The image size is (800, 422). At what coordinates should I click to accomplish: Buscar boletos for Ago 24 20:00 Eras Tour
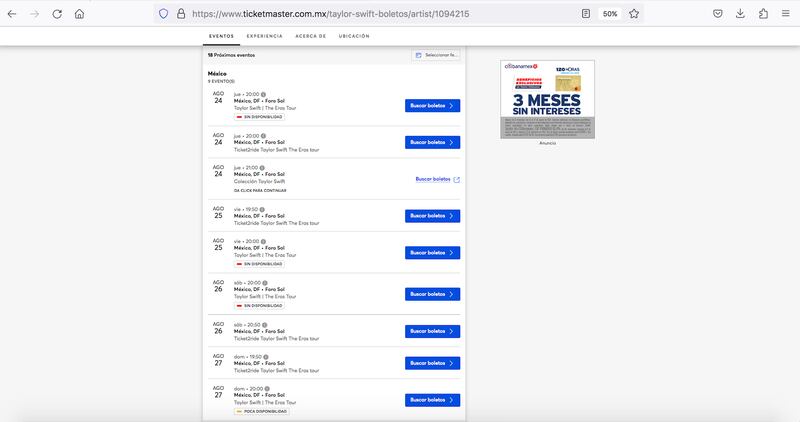click(433, 106)
